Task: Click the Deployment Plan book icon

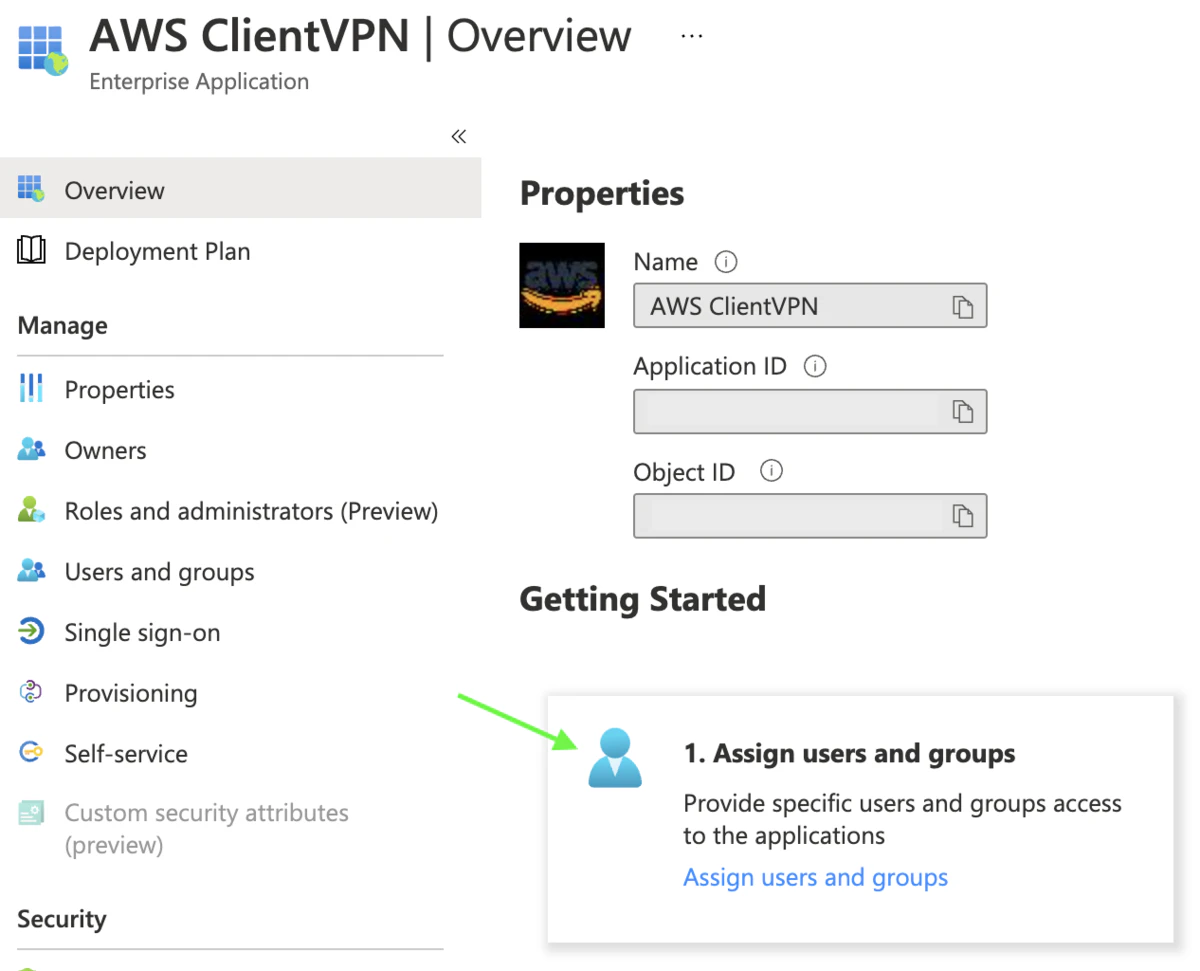Action: point(31,251)
